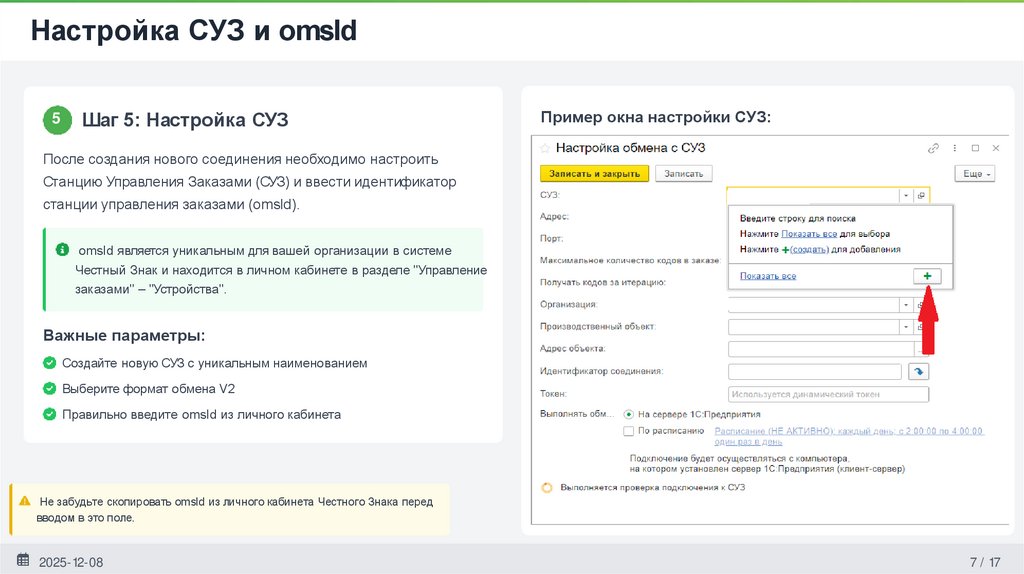Screen dimensions: 1024x574
Task: Click 'Пример окна настройки СУЗ:' heading
Action: (656, 118)
